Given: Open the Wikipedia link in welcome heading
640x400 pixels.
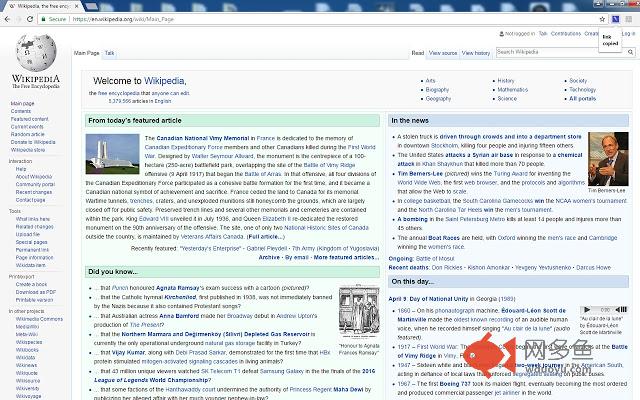Looking at the screenshot, I should click(x=164, y=81).
